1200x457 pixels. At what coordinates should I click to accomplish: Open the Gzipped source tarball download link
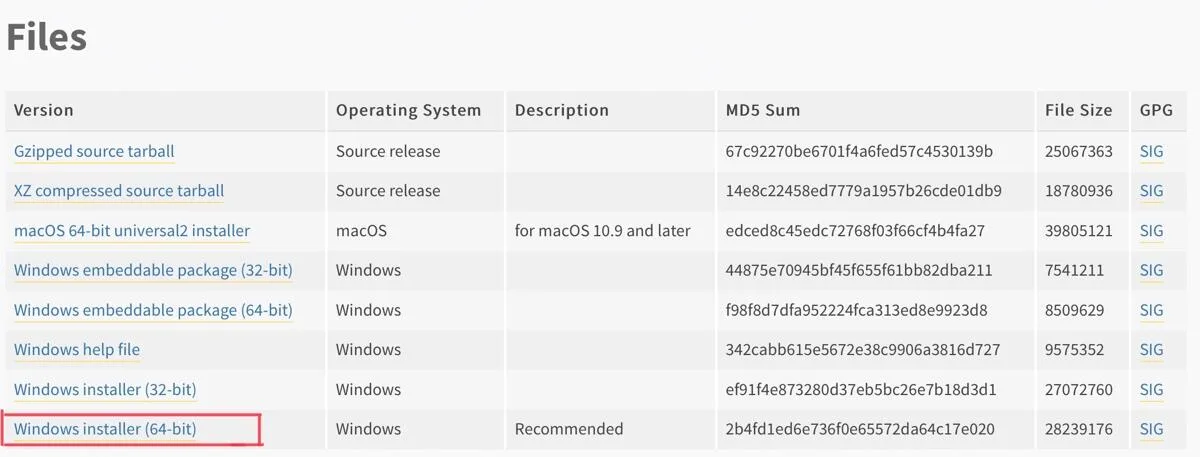[x=94, y=152]
